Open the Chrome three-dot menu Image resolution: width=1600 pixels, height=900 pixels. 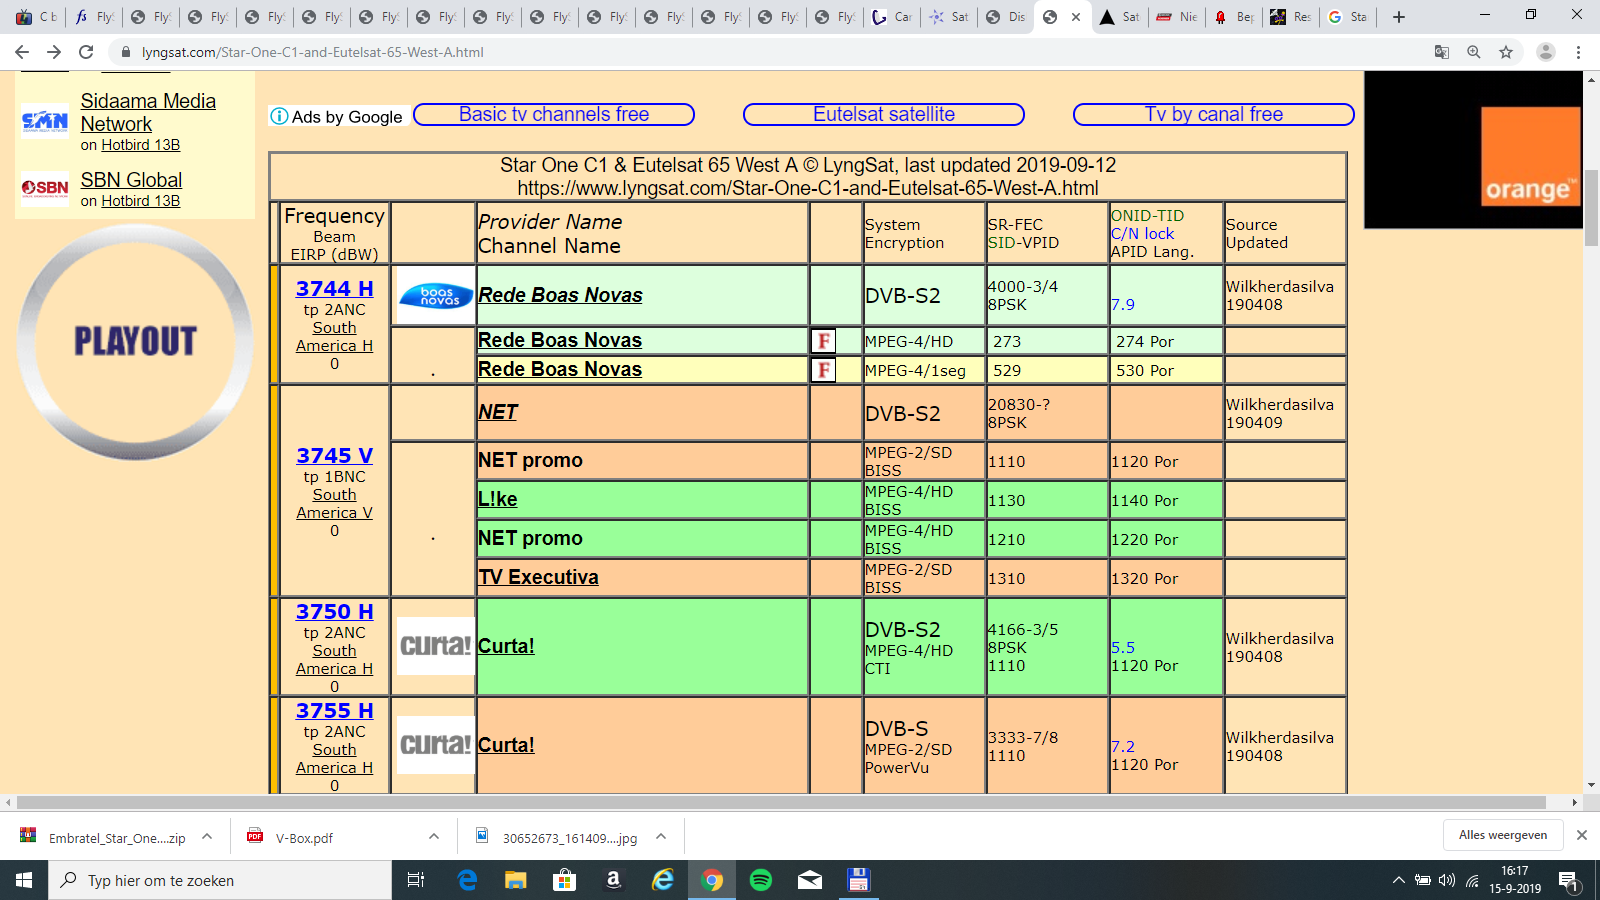coord(1579,52)
